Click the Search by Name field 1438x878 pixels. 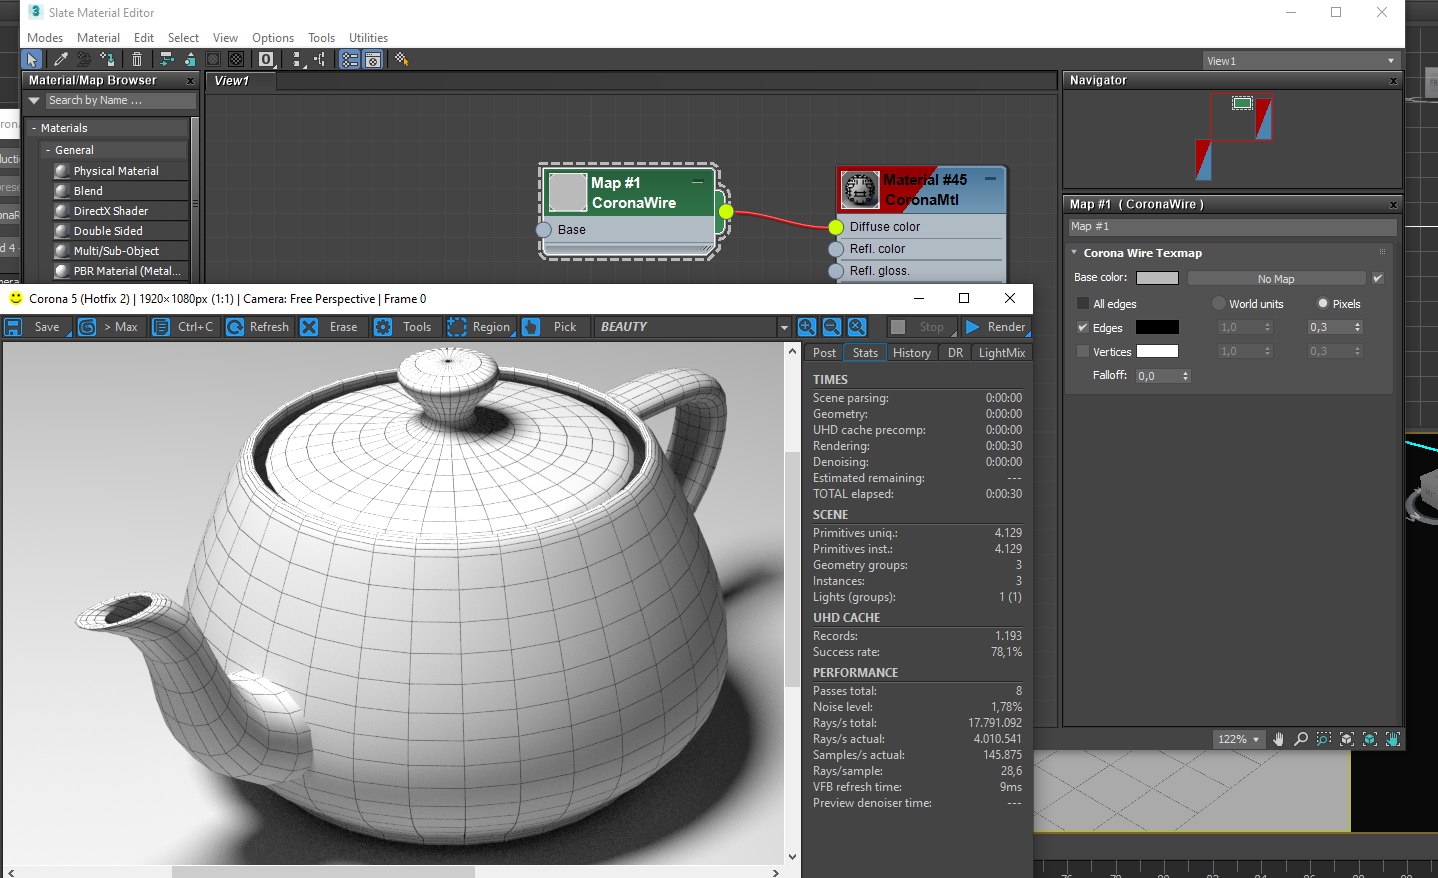[x=120, y=101]
